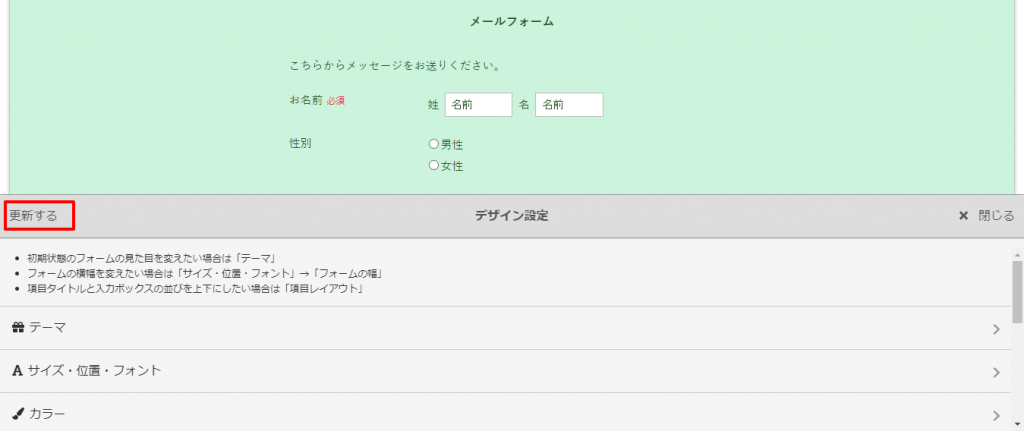The width and height of the screenshot is (1024, 431).
Task: Click the scrollbar up arrow in design panel
Action: 1017,246
